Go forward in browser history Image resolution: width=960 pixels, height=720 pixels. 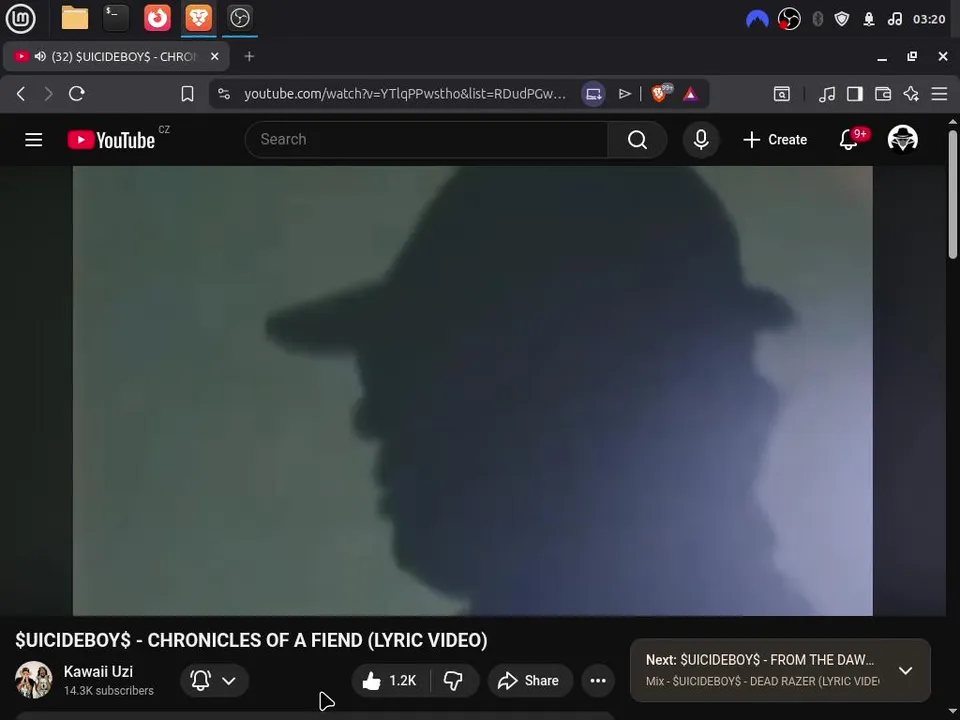(x=48, y=94)
